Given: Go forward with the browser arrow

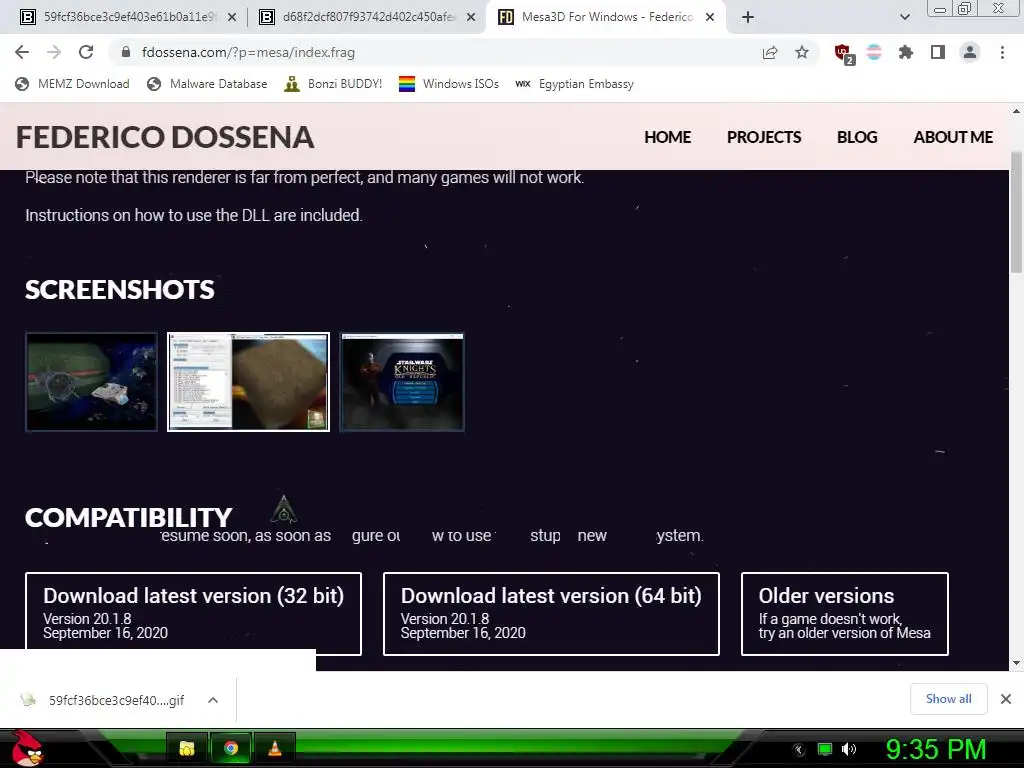Looking at the screenshot, I should [54, 52].
